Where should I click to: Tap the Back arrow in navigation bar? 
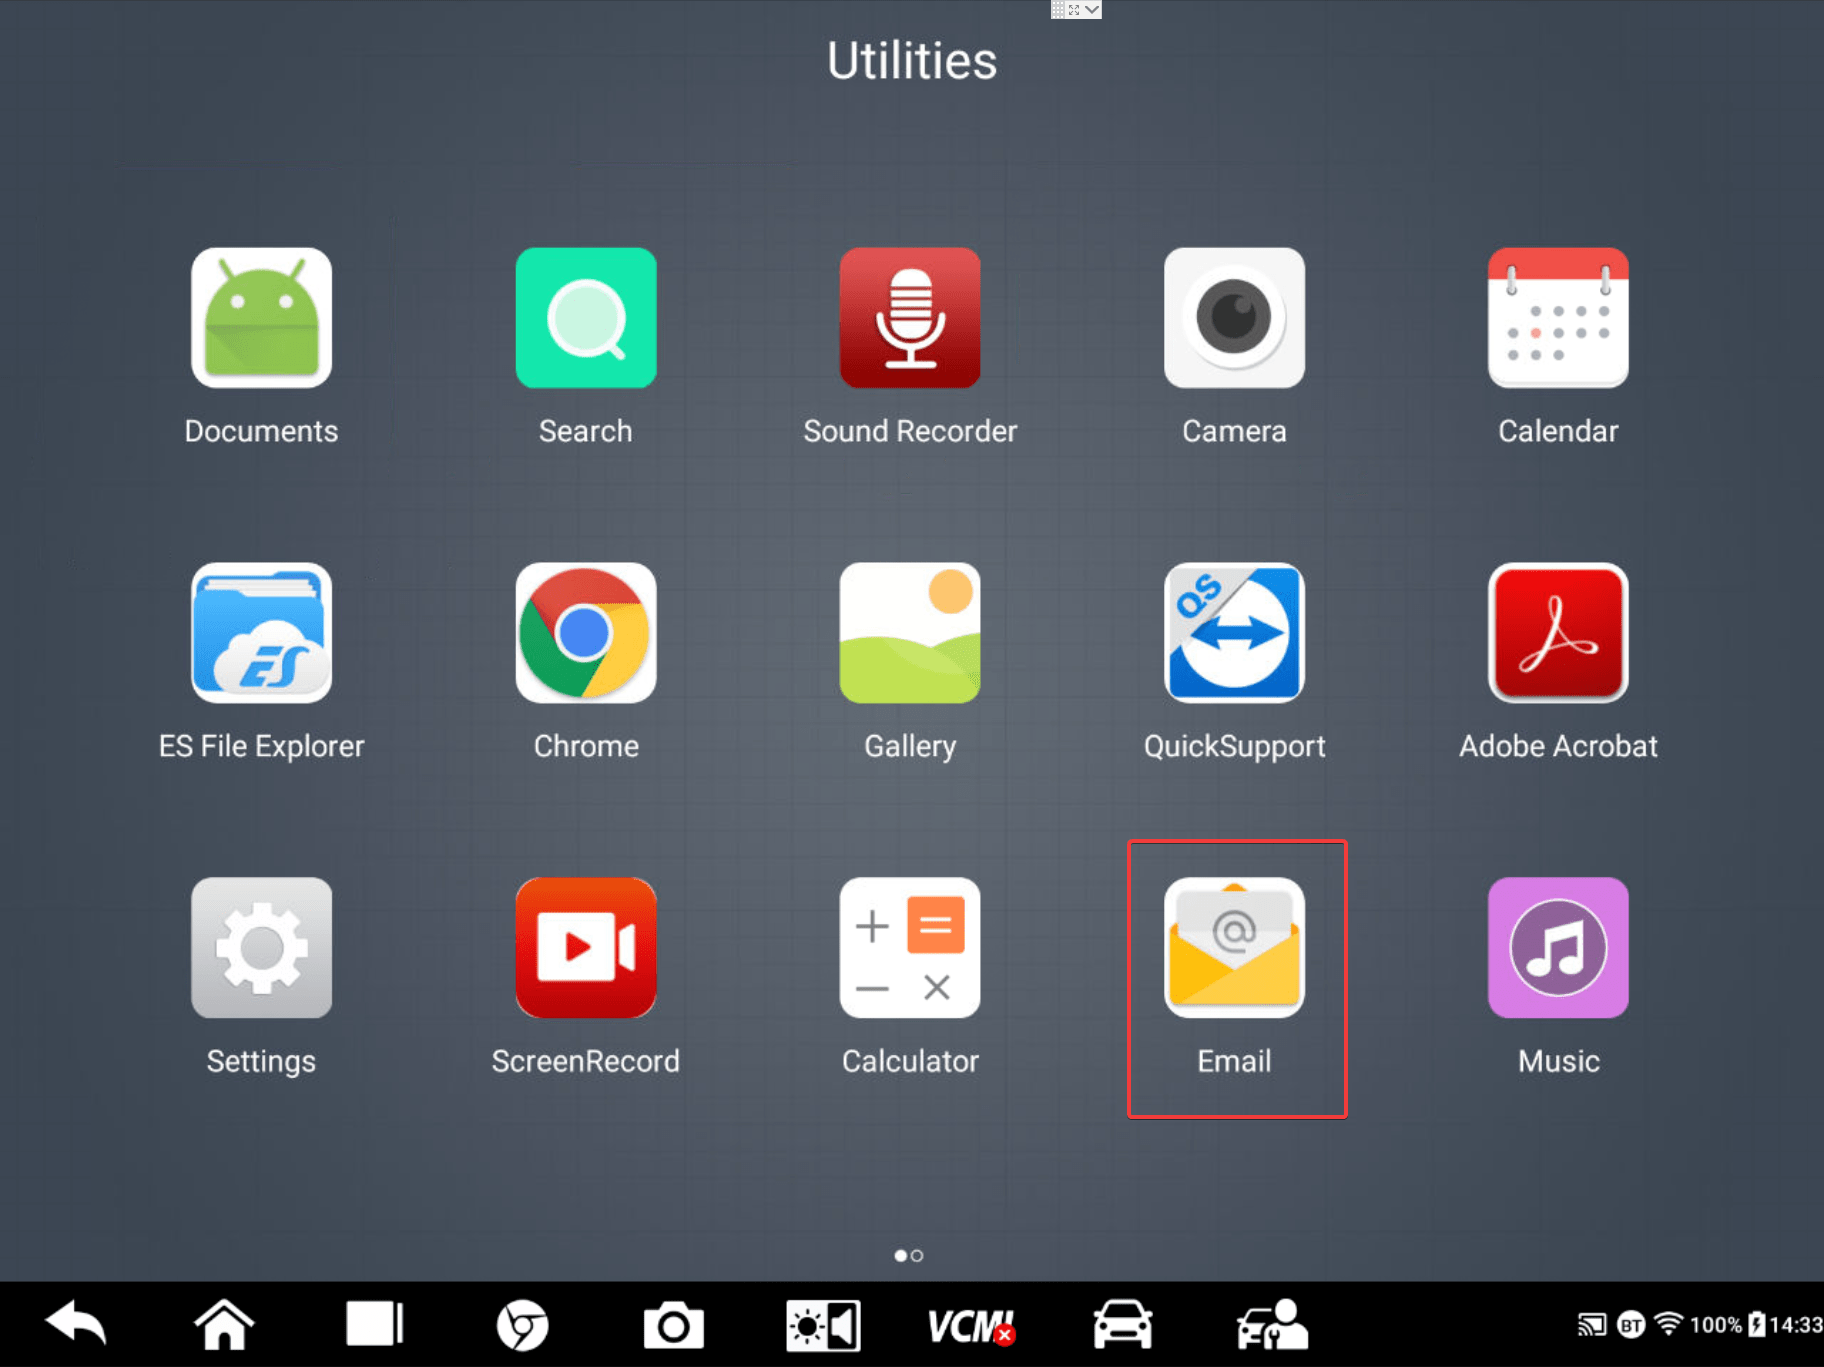coord(76,1325)
